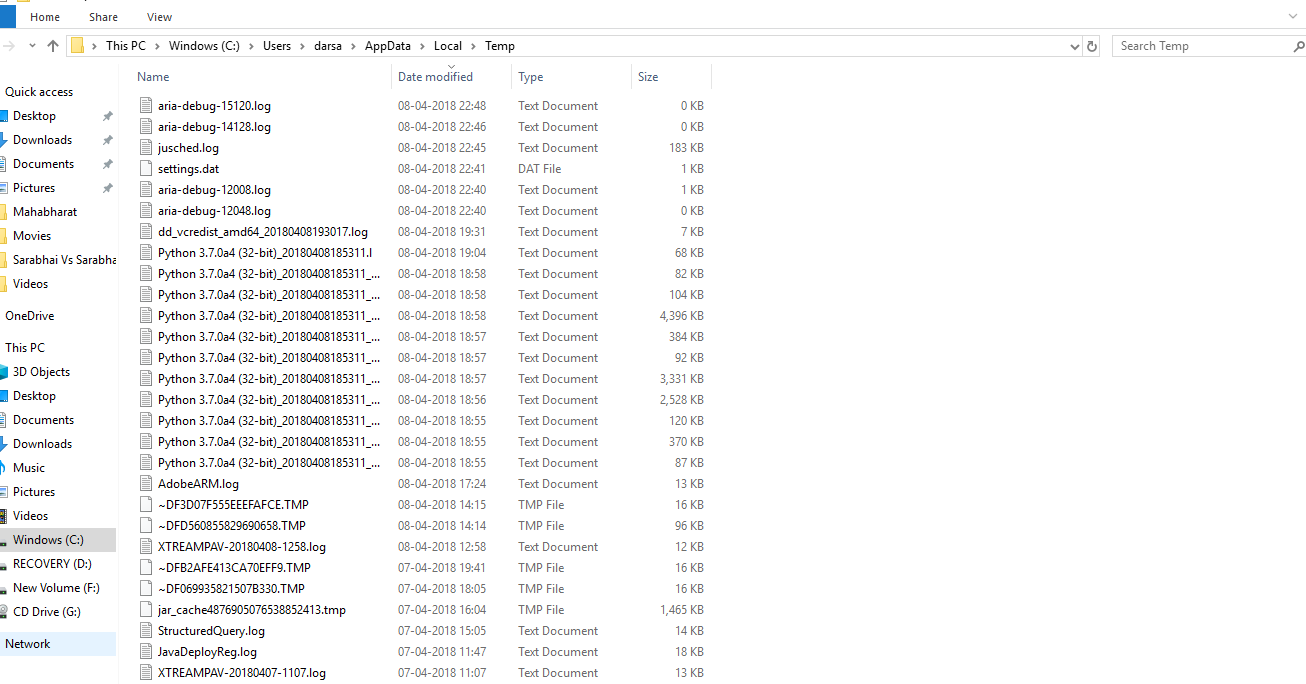Select AppData breadcrumb
This screenshot has width=1306, height=684.
388,46
